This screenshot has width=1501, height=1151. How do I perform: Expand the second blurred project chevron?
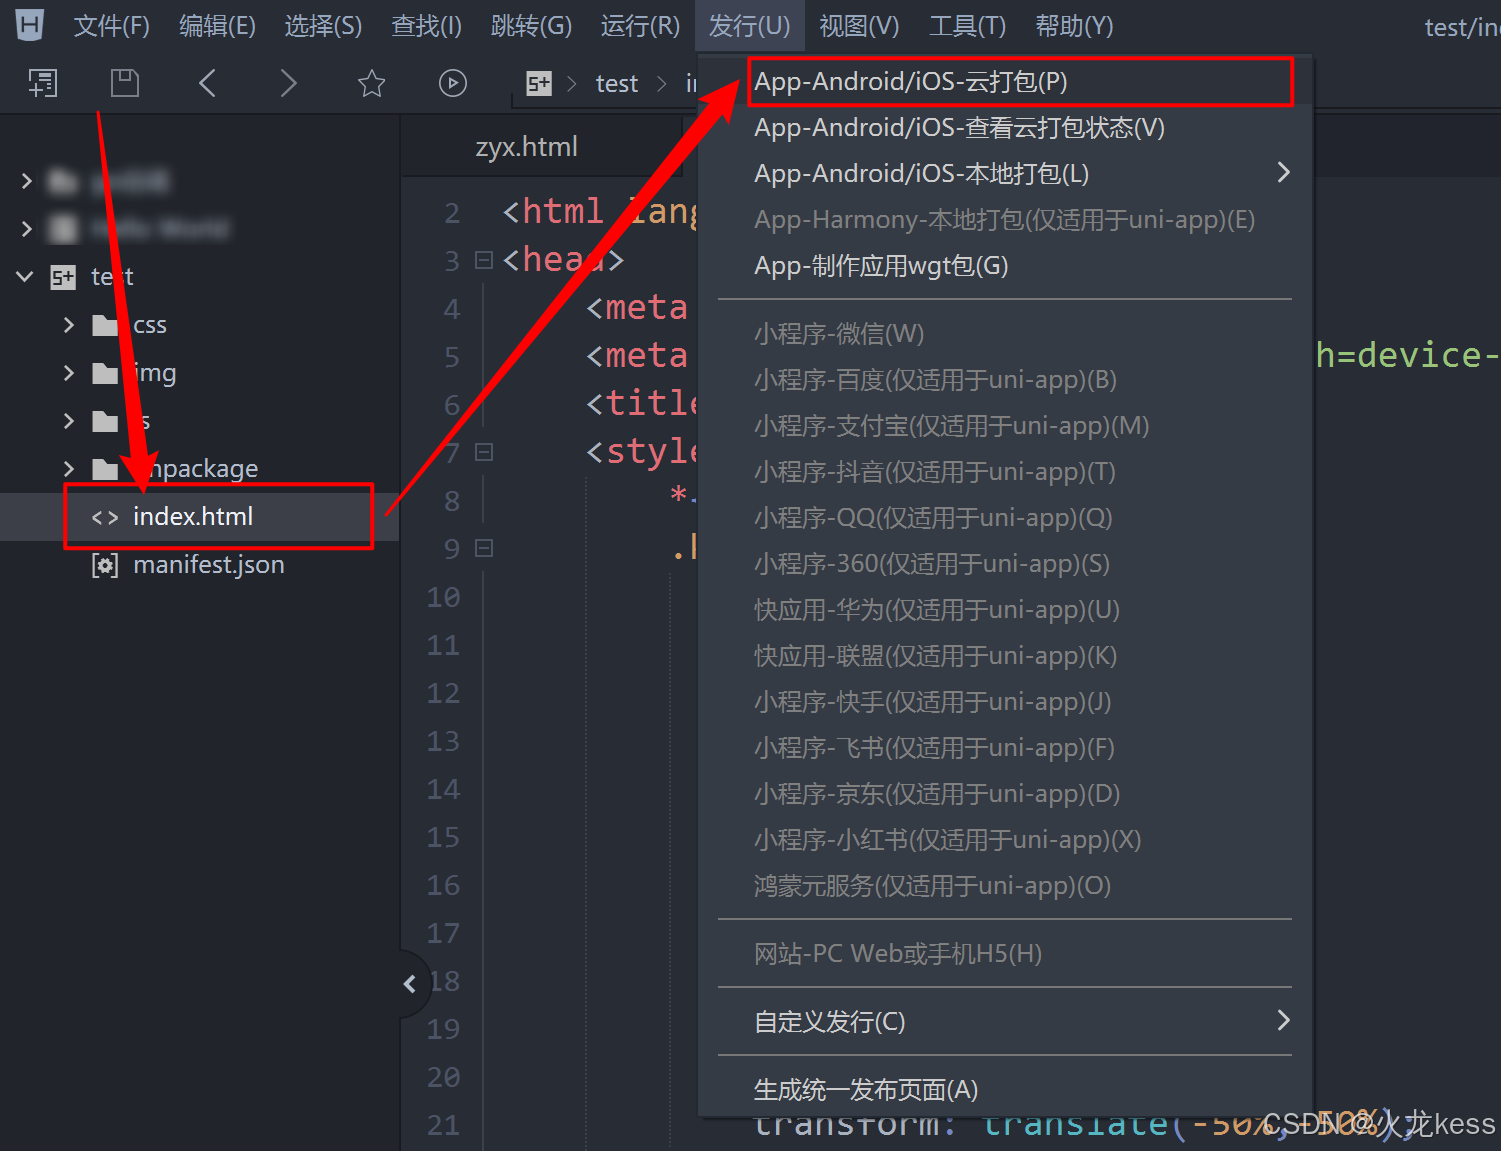tap(27, 229)
